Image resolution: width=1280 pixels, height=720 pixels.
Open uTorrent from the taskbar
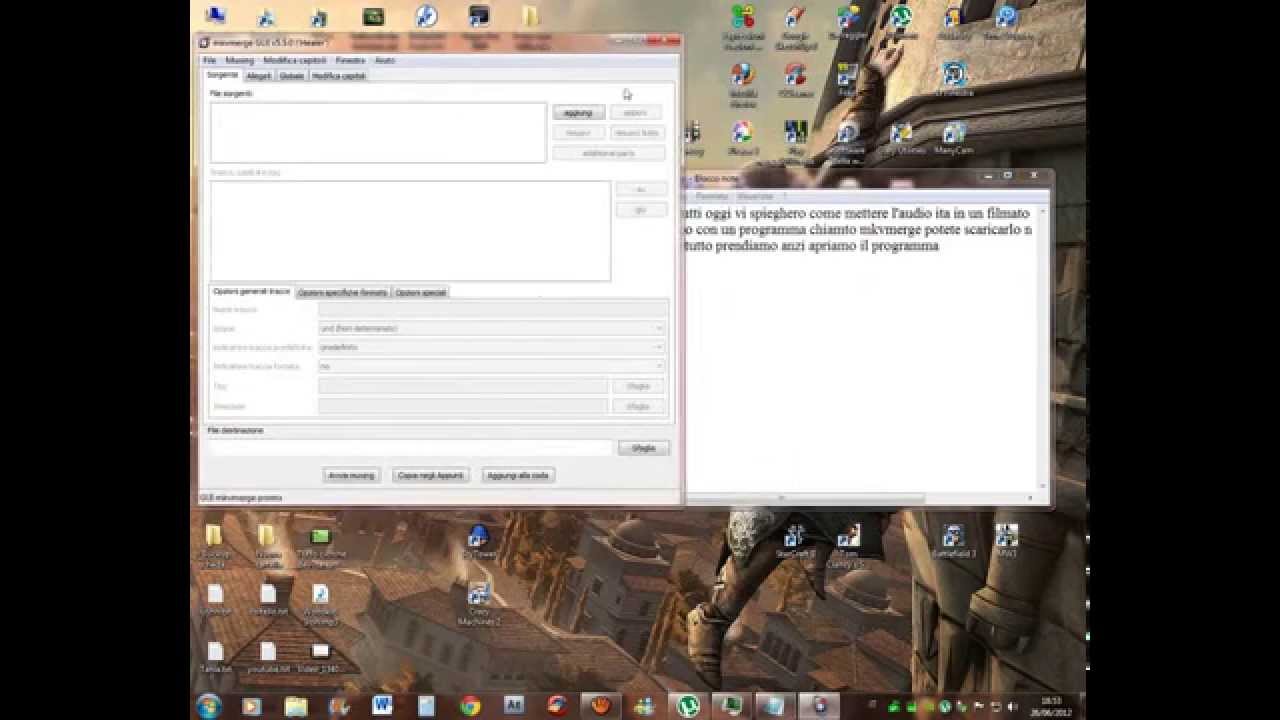click(689, 706)
